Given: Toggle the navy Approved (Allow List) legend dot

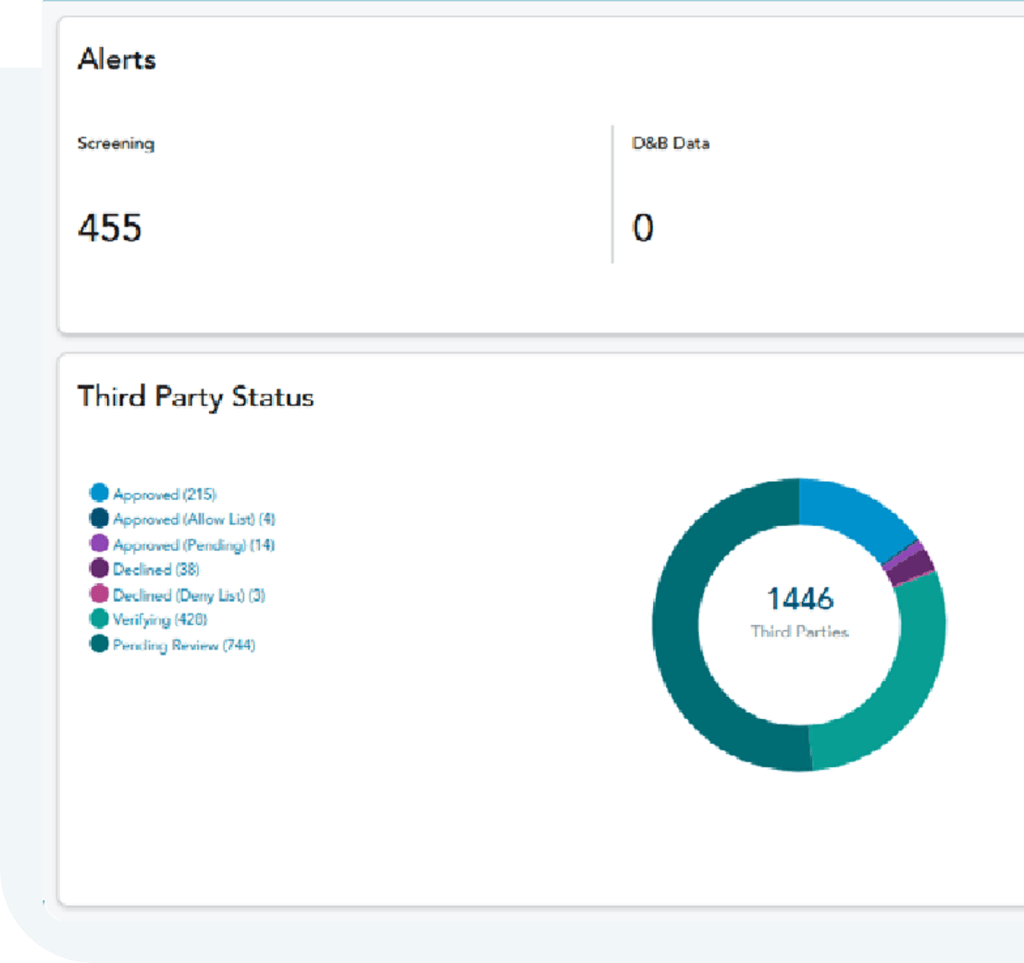Looking at the screenshot, I should pyautogui.click(x=99, y=519).
